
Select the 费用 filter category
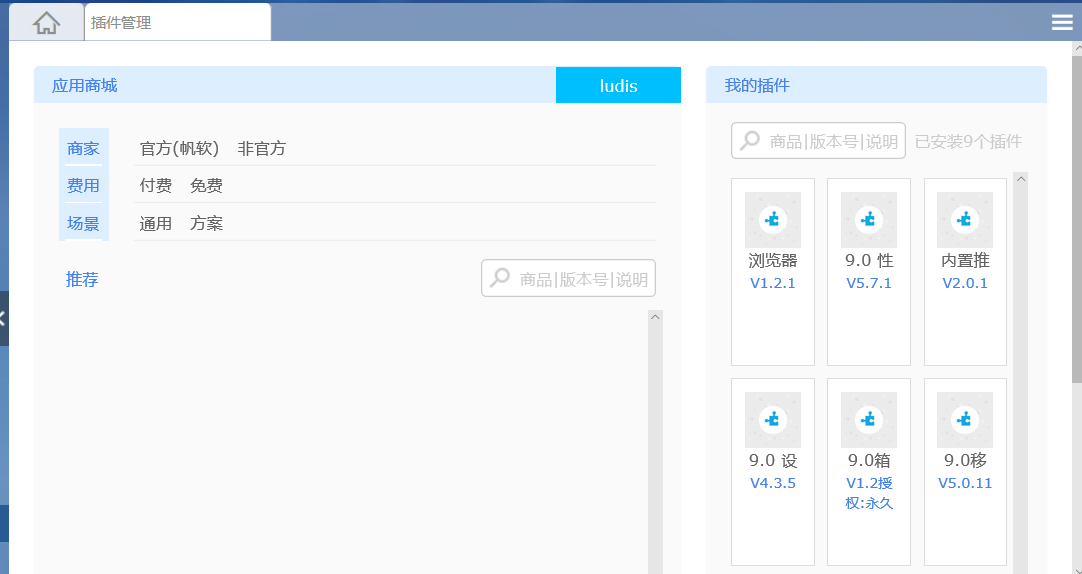point(83,186)
